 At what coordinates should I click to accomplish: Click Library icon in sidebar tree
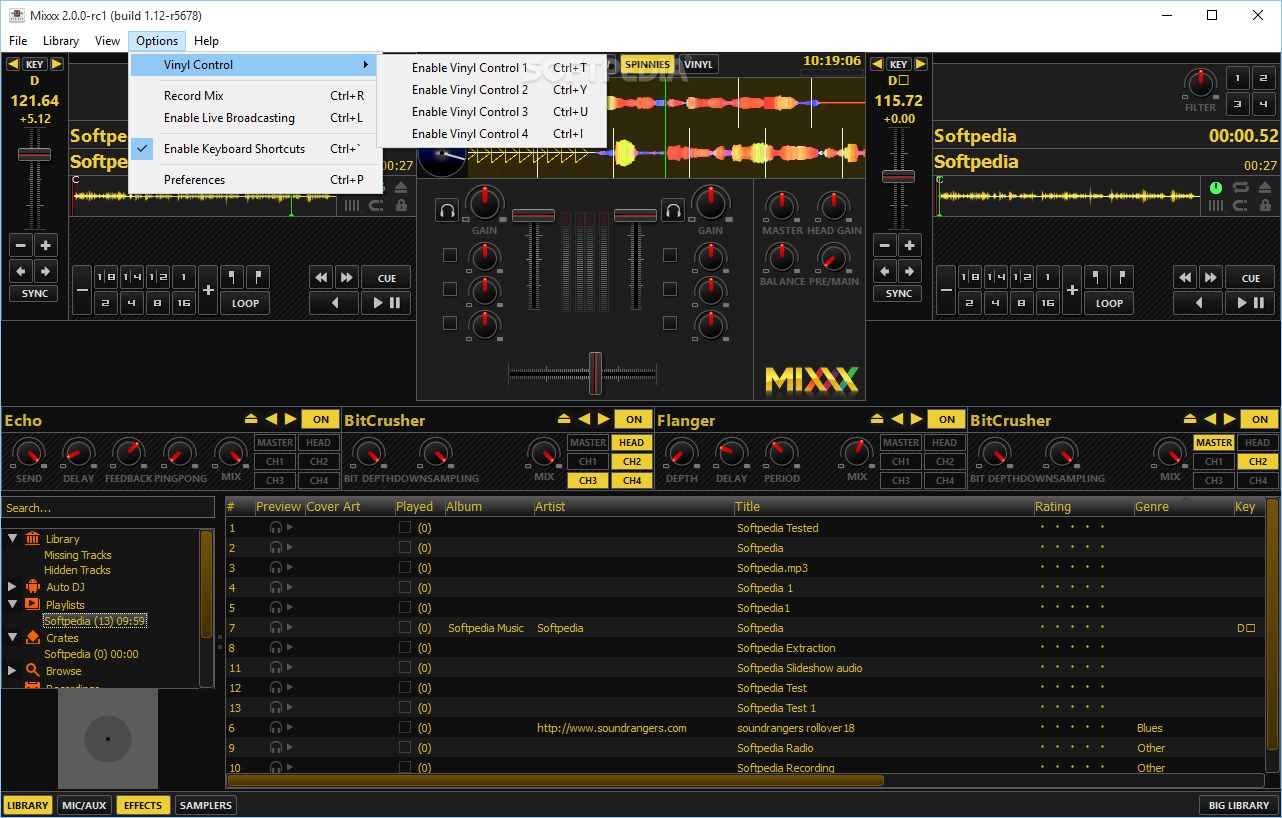[x=32, y=538]
